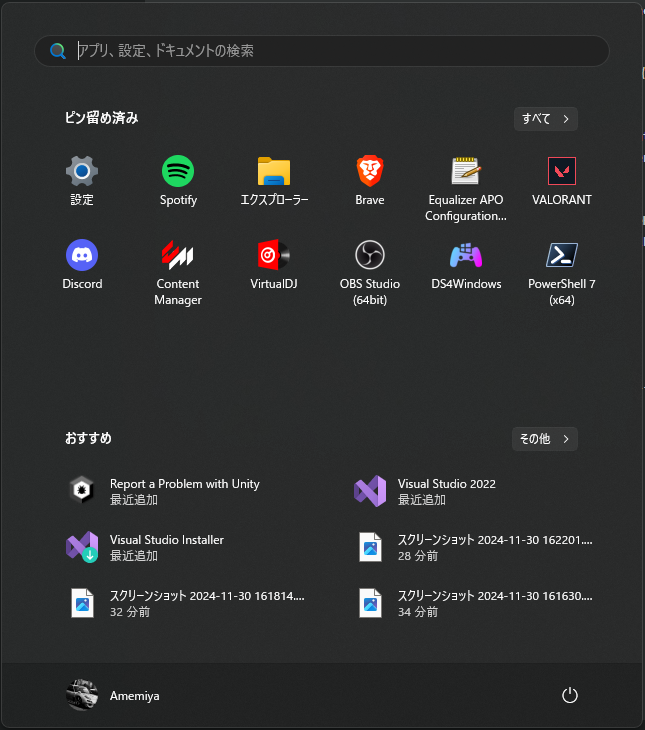Open screenshot 2024-11-30 161814 file
The width and height of the screenshot is (645, 730).
pyautogui.click(x=189, y=603)
